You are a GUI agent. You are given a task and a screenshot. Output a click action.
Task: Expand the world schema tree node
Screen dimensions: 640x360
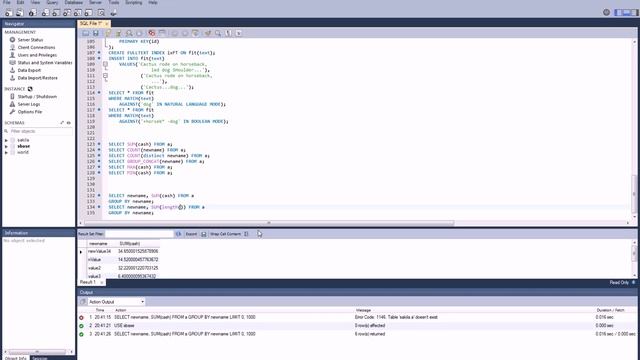[x=6, y=153]
